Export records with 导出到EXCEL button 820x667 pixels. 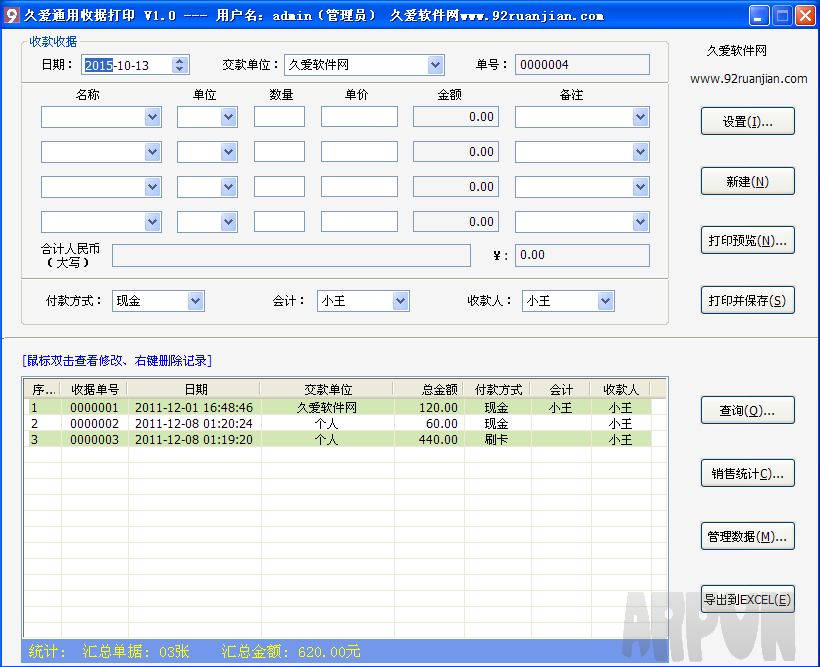click(747, 600)
